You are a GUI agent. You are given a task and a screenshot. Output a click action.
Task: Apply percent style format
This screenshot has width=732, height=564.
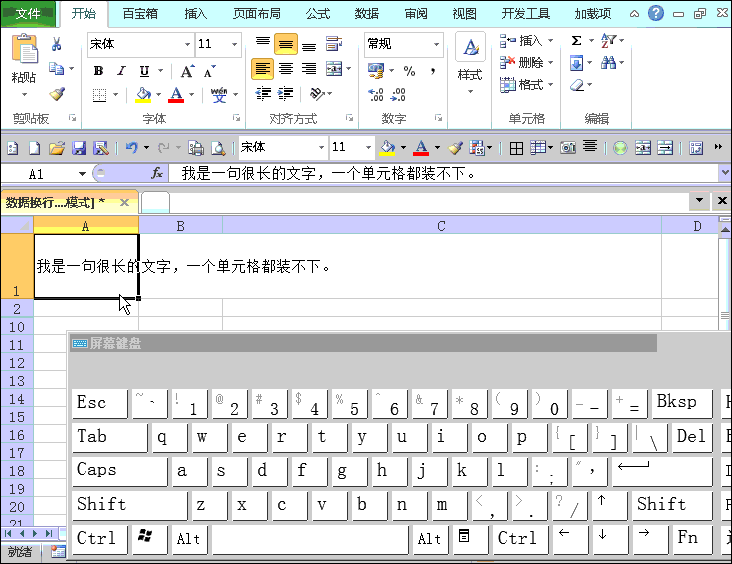(409, 71)
